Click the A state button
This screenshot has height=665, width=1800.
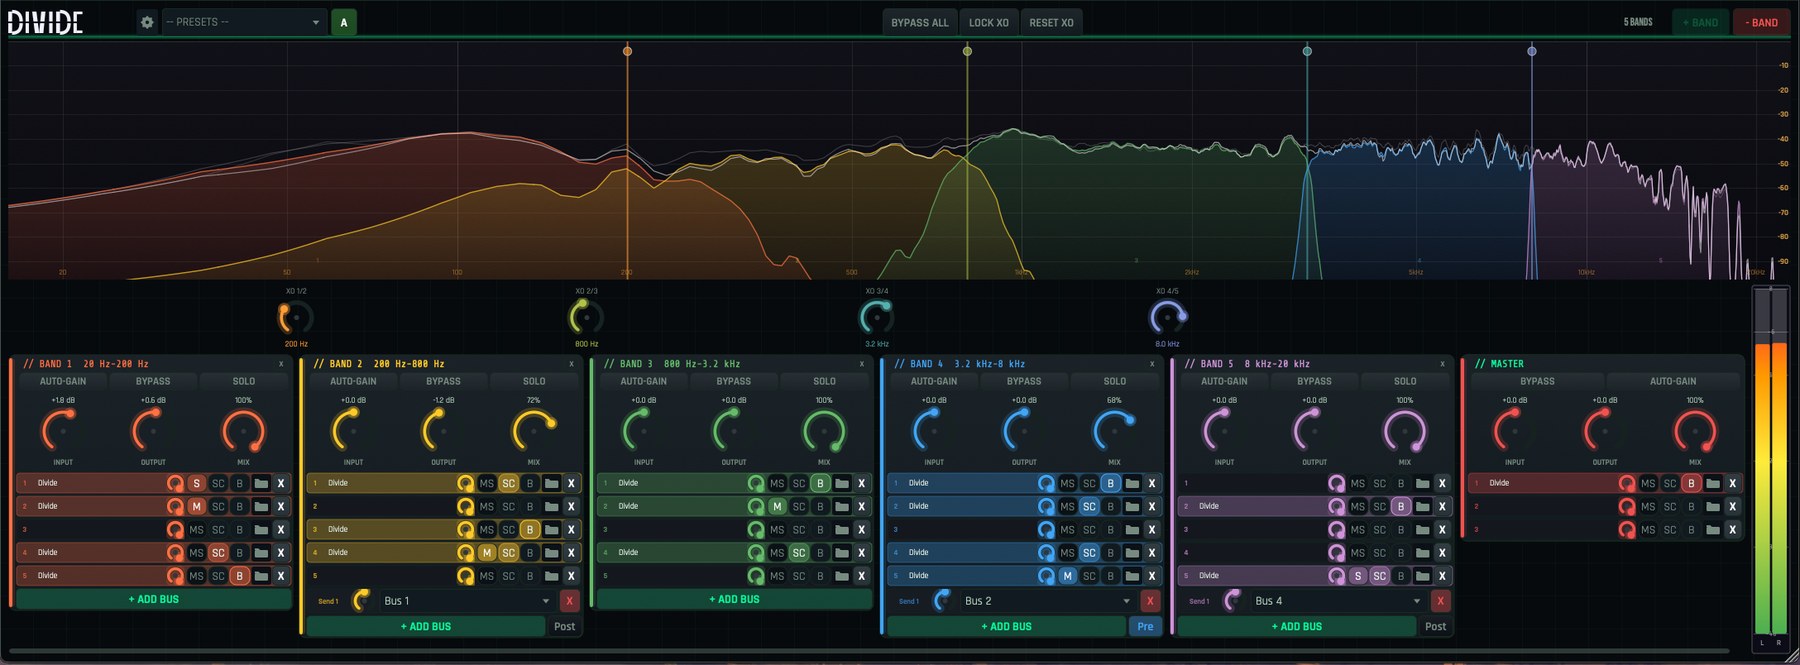point(344,22)
